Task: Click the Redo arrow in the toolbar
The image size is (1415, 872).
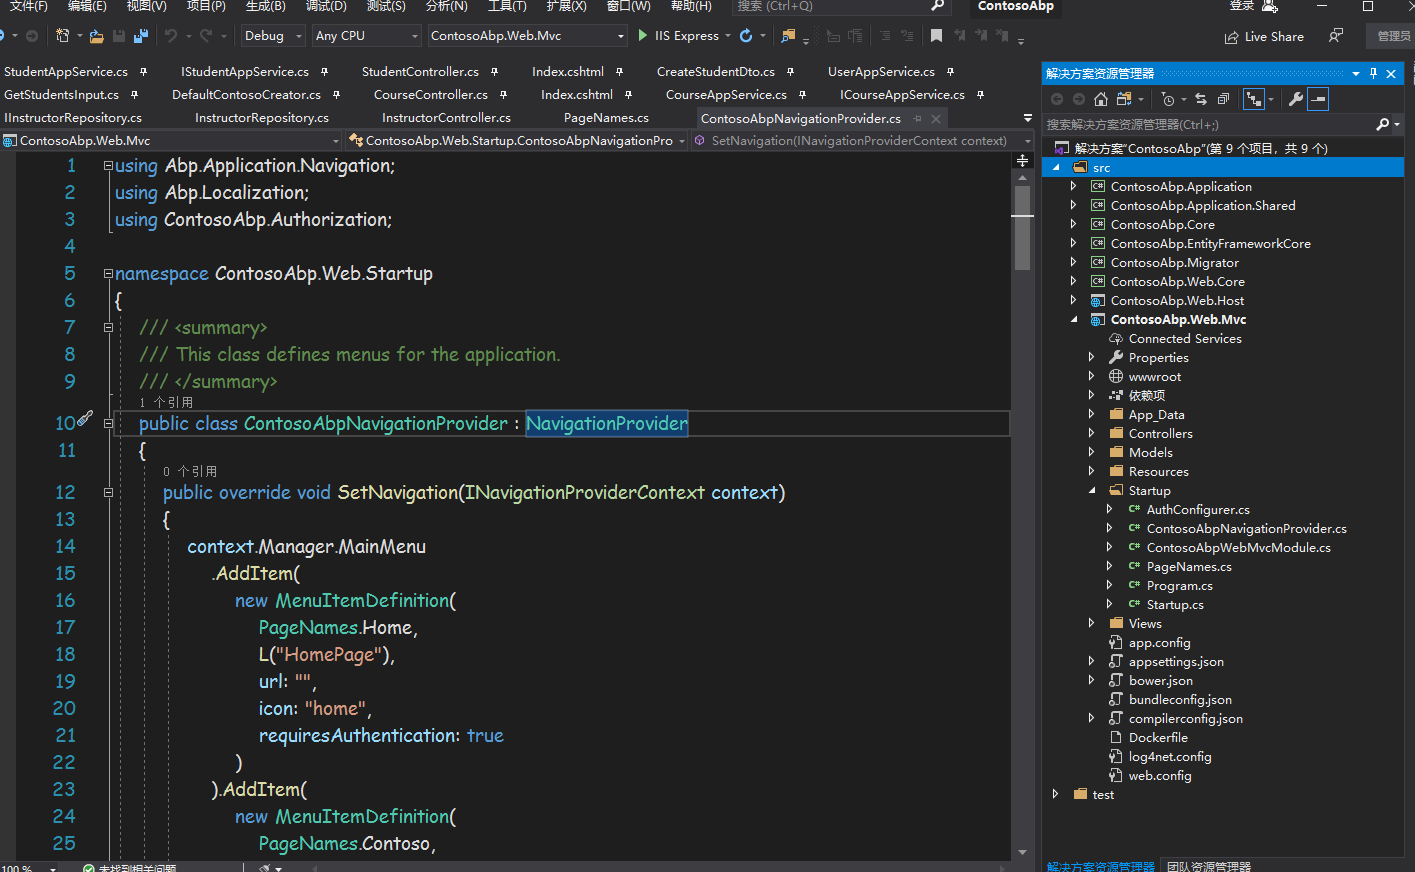Action: click(205, 36)
